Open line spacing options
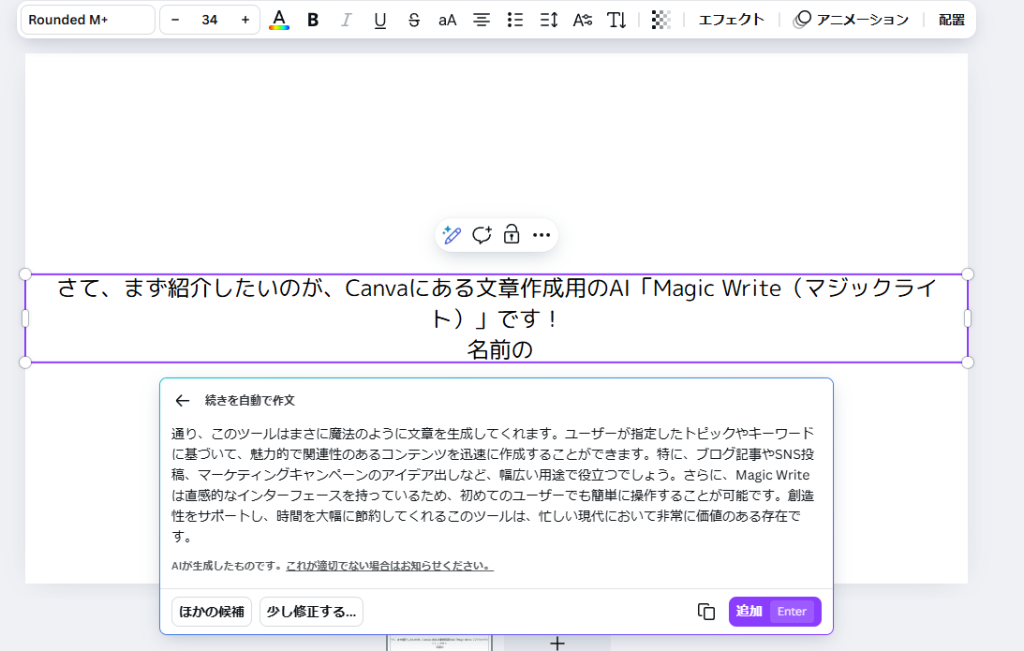Image resolution: width=1024 pixels, height=651 pixels. [x=548, y=20]
